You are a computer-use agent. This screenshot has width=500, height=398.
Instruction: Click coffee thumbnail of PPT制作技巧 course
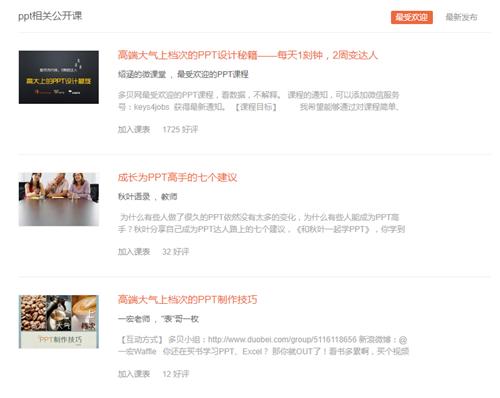pyautogui.click(x=59, y=322)
